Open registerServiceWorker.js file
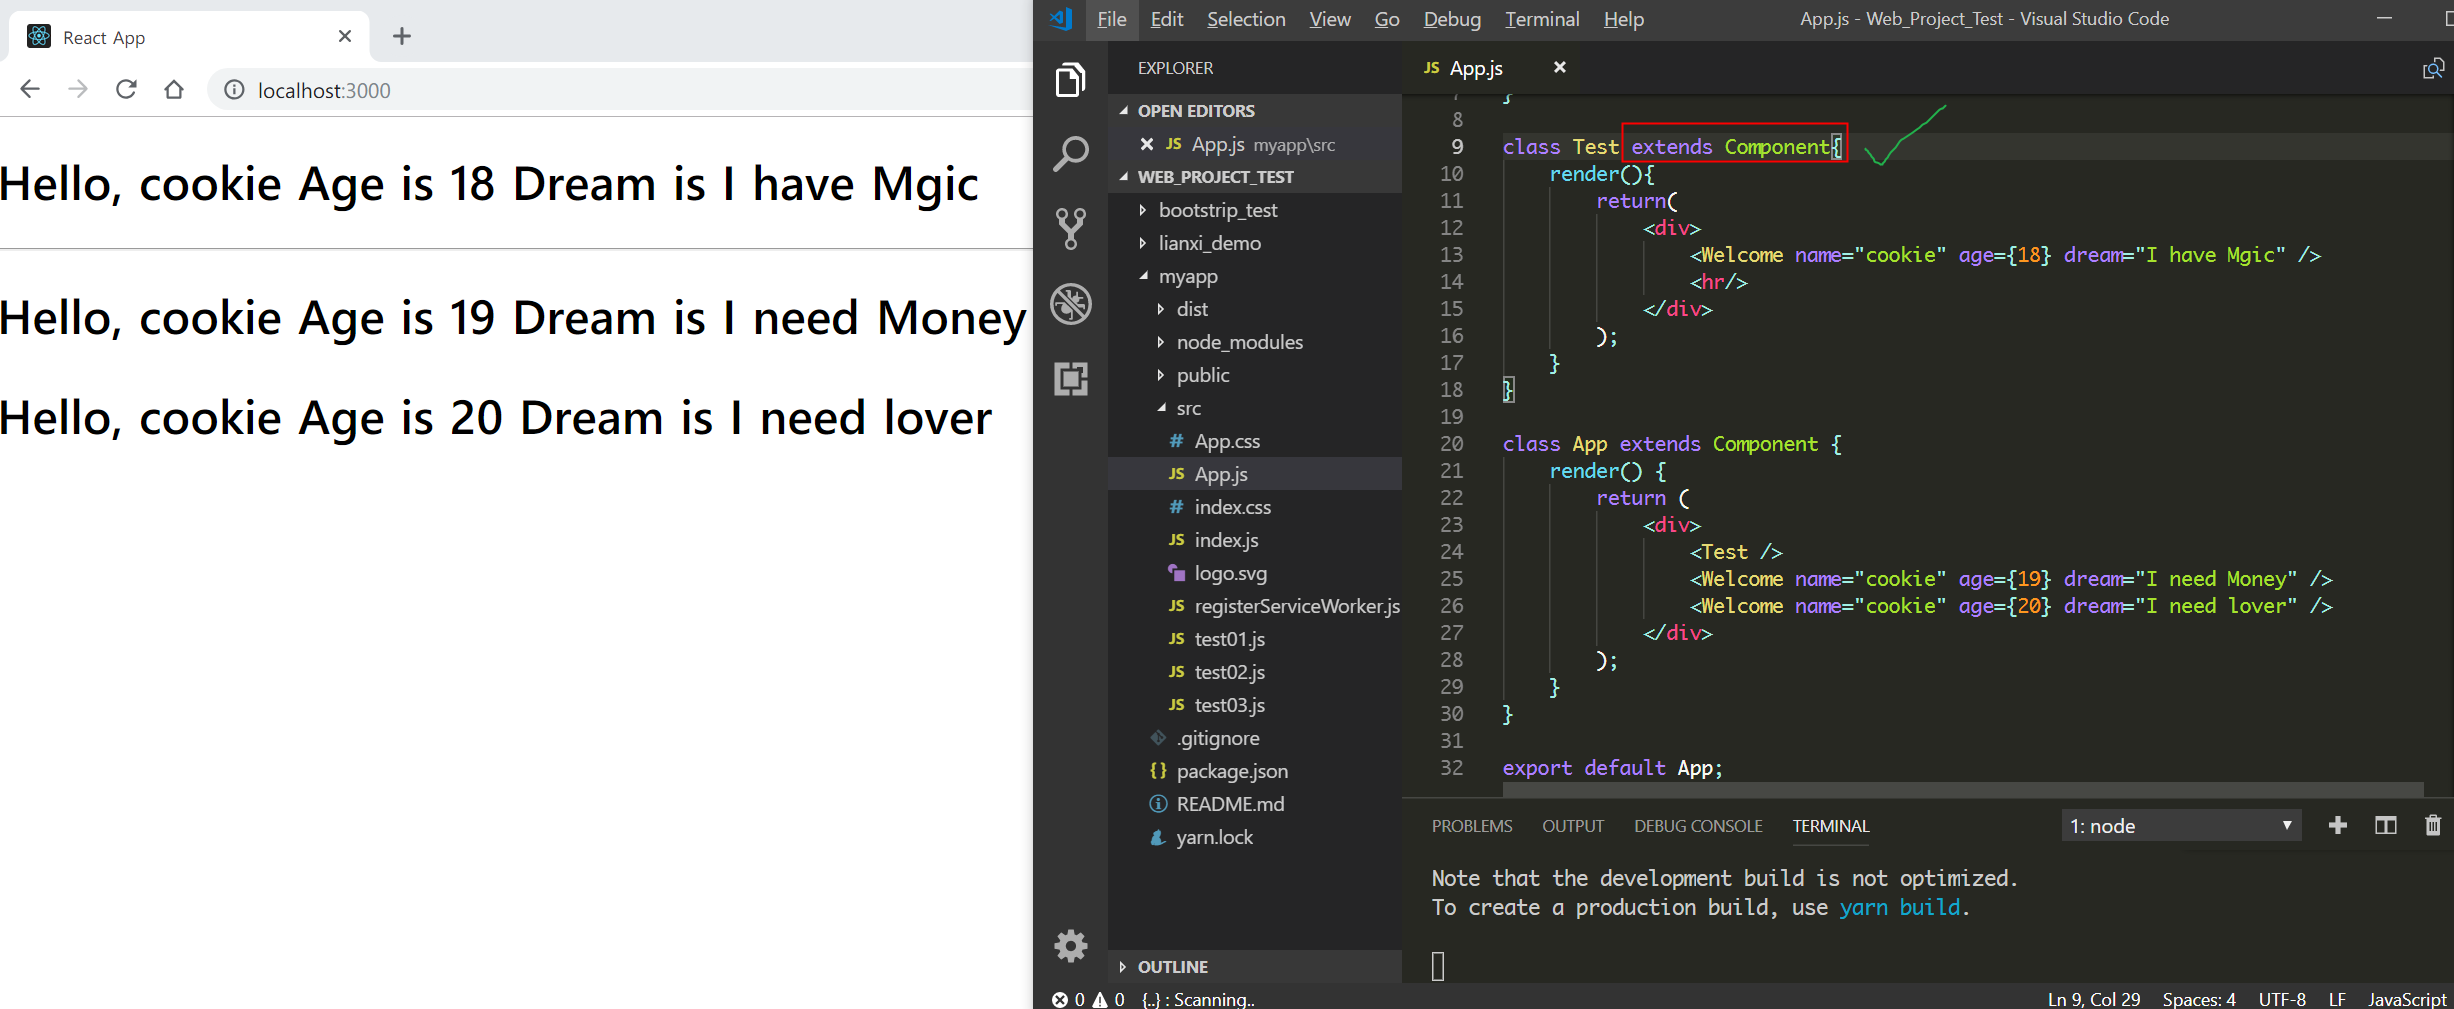 [x=1255, y=606]
